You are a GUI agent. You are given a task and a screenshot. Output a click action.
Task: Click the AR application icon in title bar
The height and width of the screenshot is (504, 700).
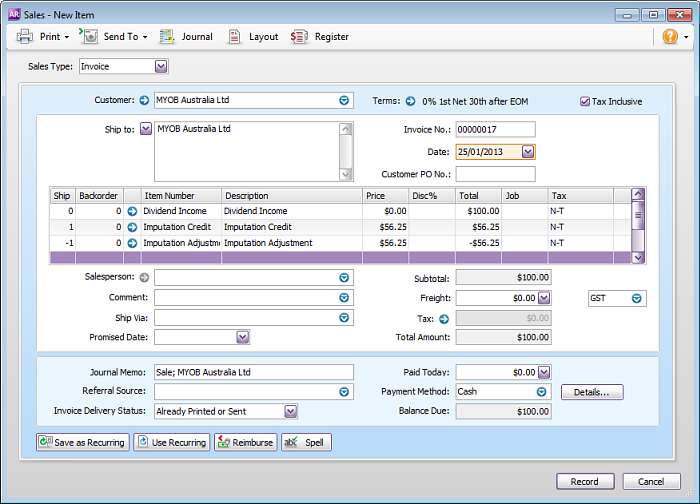[14, 14]
